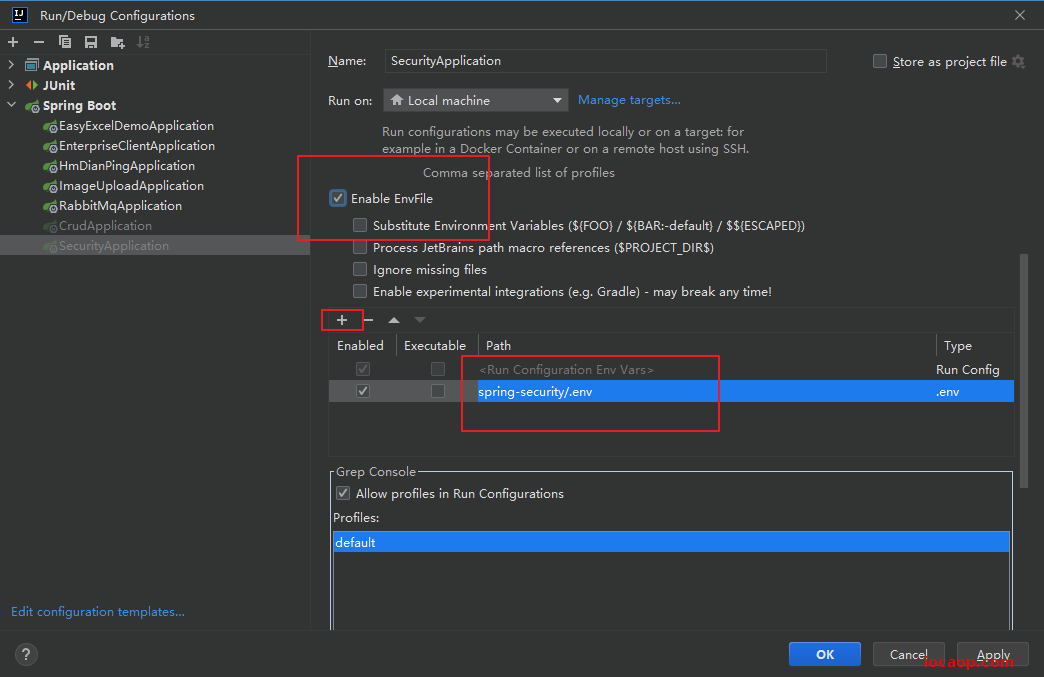Sort configurations alphabetically
Viewport: 1044px width, 677px height.
pyautogui.click(x=143, y=43)
